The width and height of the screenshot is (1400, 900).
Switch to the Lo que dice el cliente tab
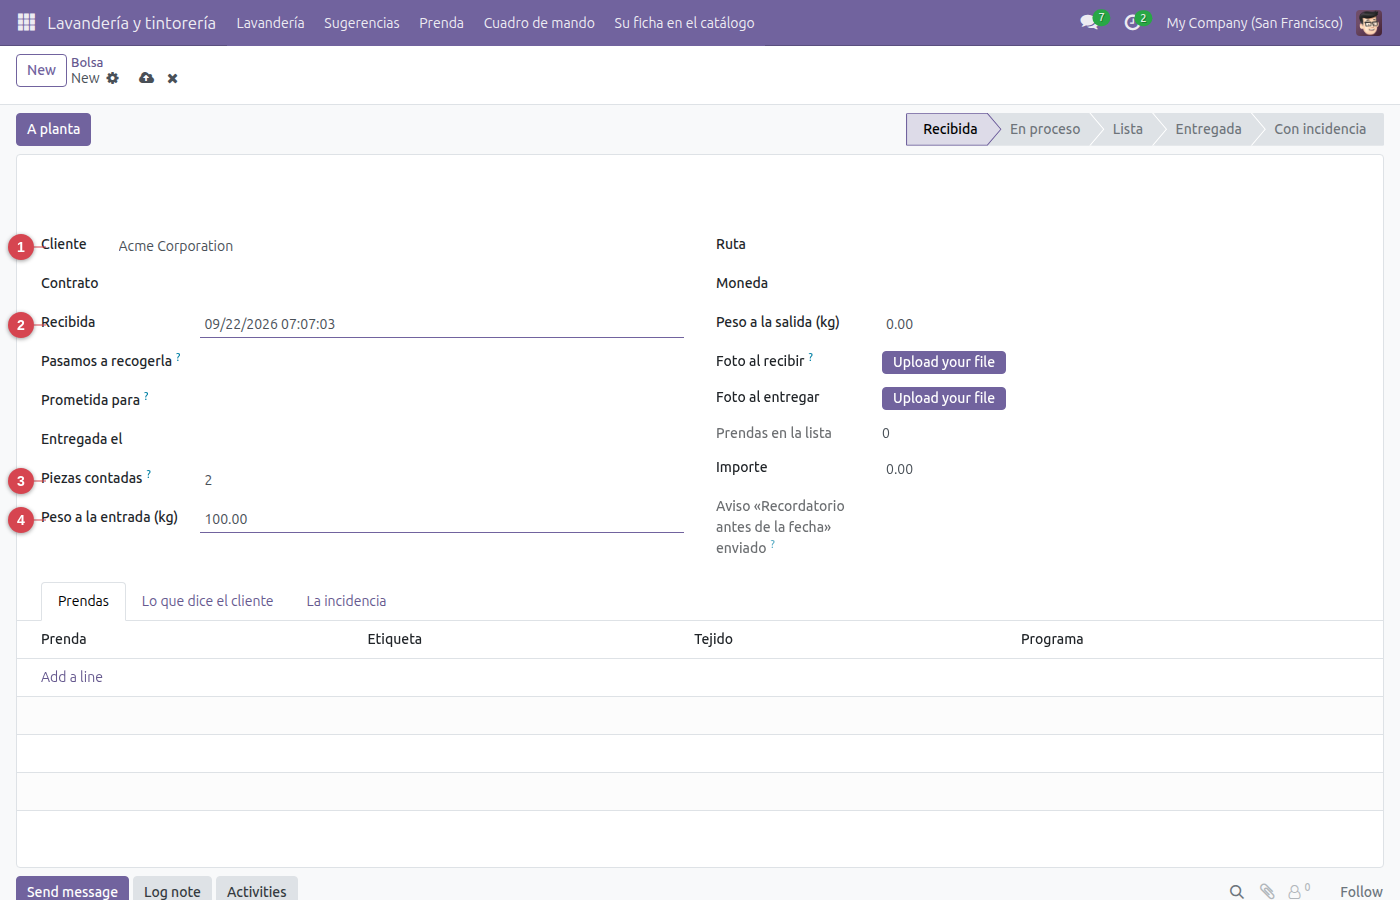[208, 601]
